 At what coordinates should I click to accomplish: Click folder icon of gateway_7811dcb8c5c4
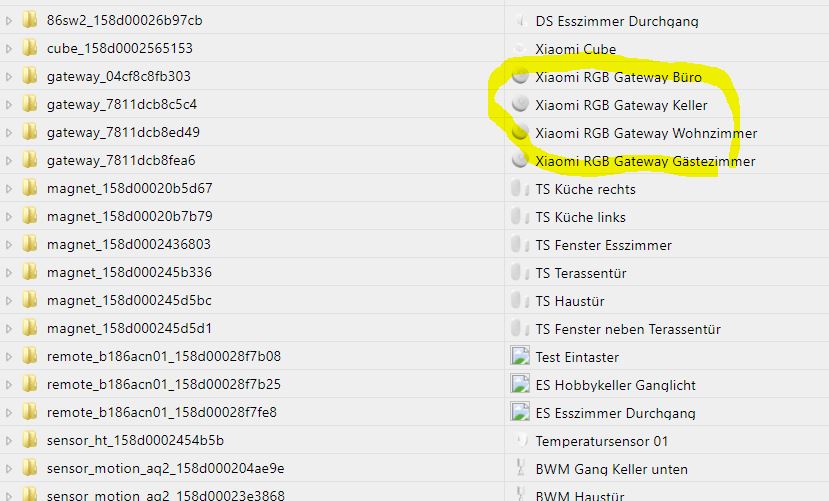[x=30, y=104]
